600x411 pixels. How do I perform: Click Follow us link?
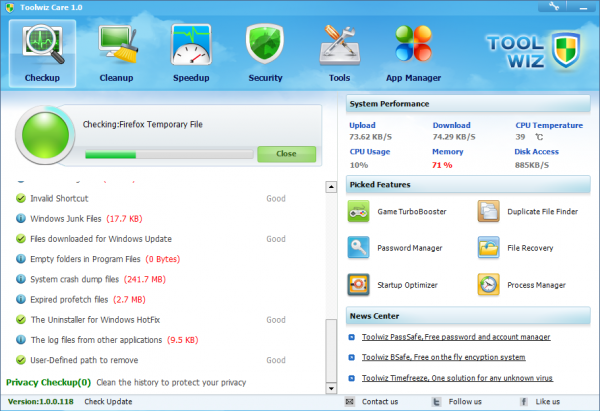(465, 401)
